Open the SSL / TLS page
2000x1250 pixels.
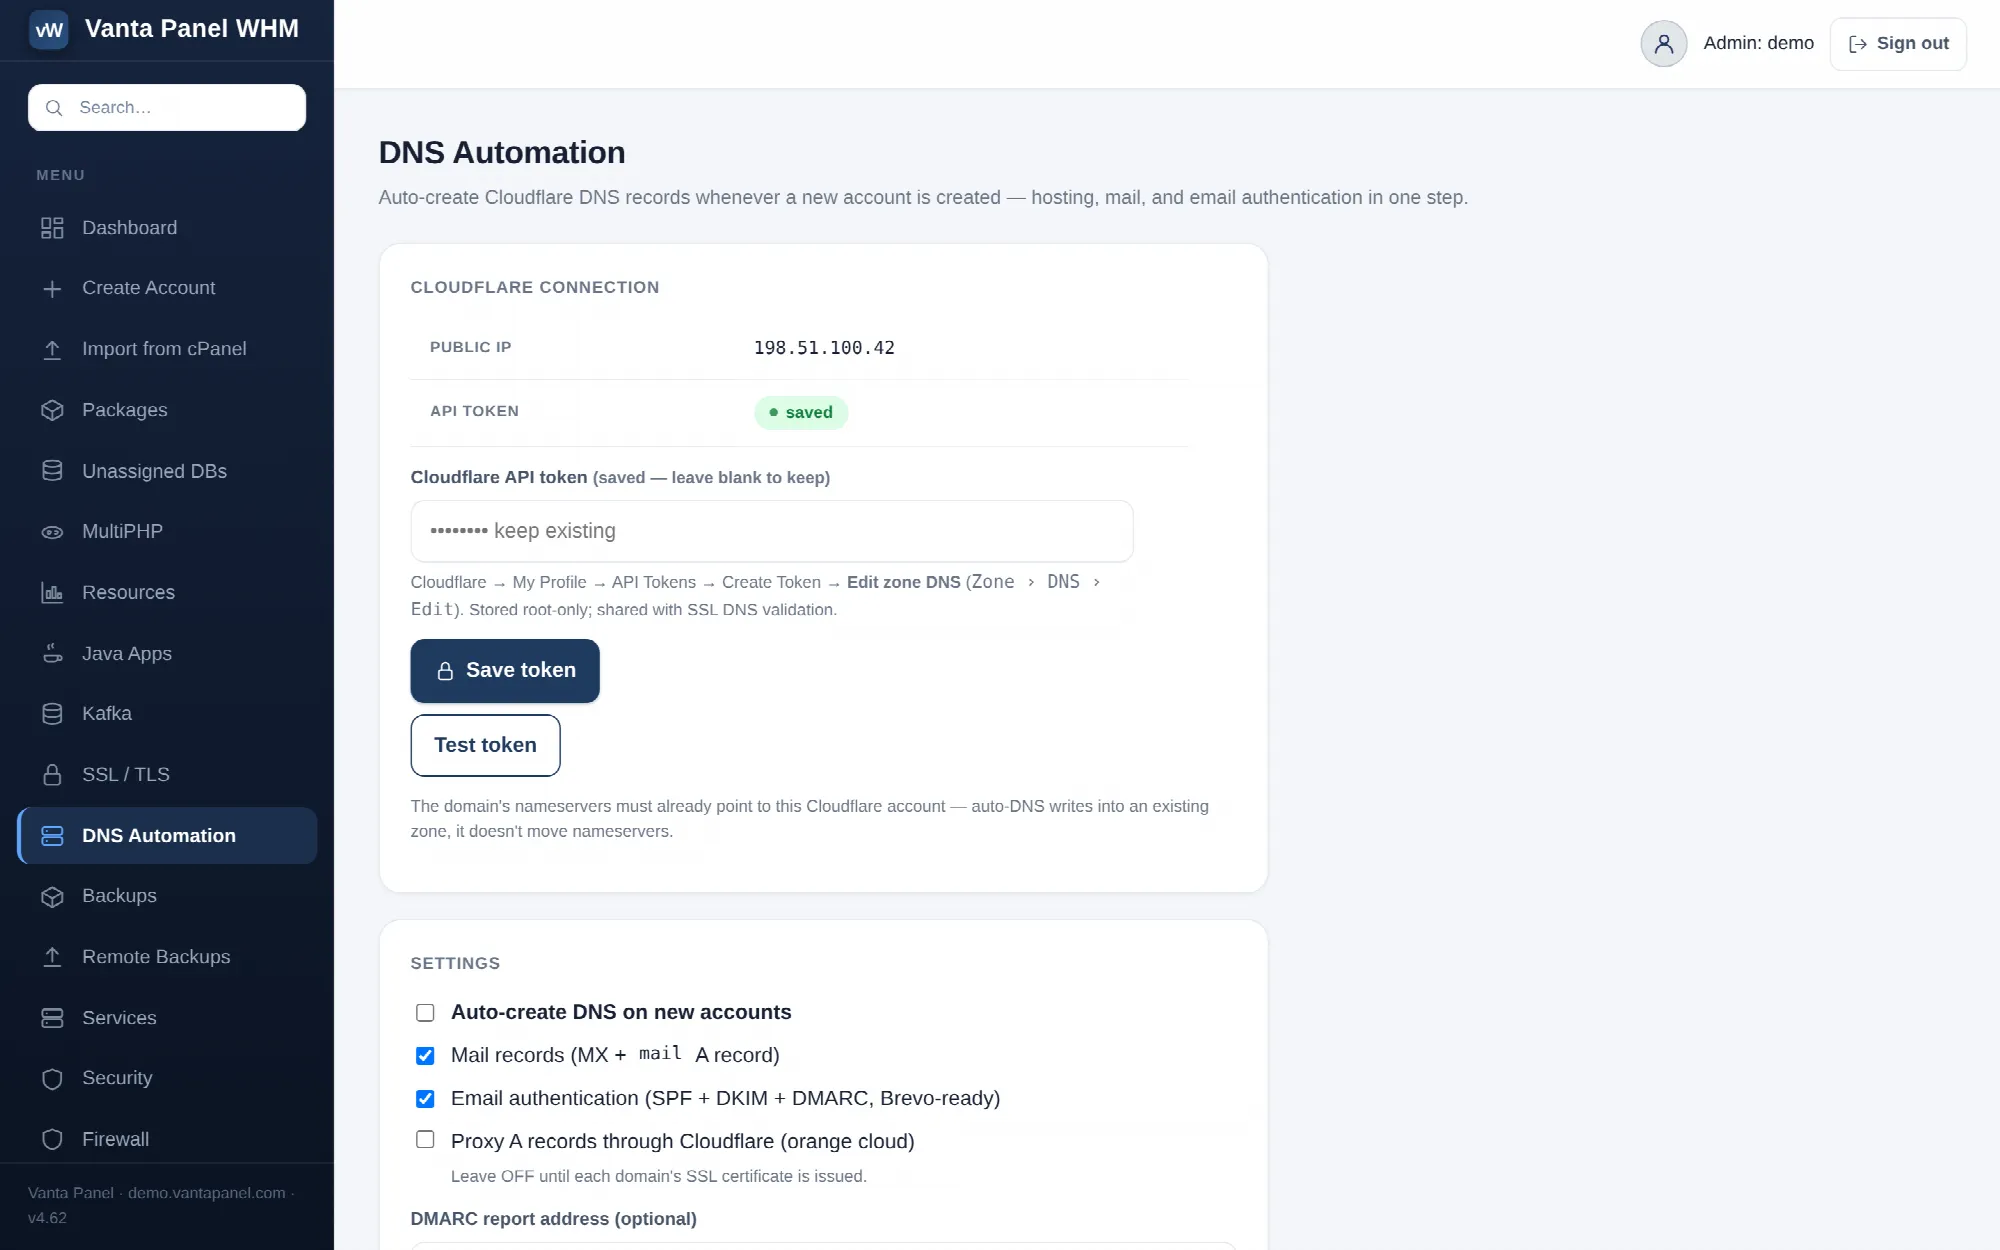[167, 774]
